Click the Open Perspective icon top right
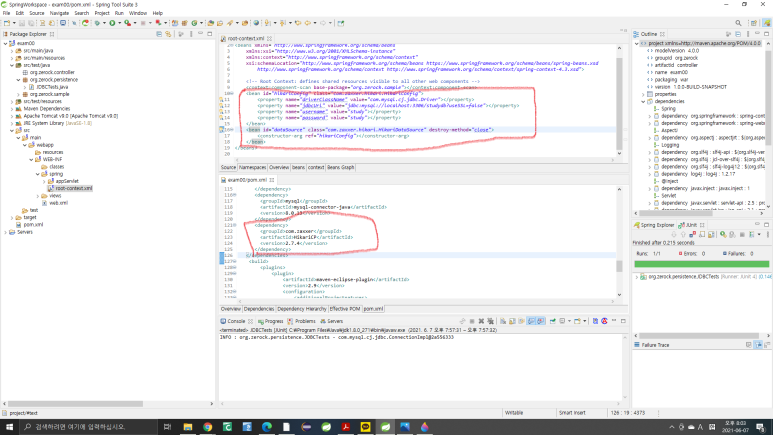The image size is (773, 435). 753,23
